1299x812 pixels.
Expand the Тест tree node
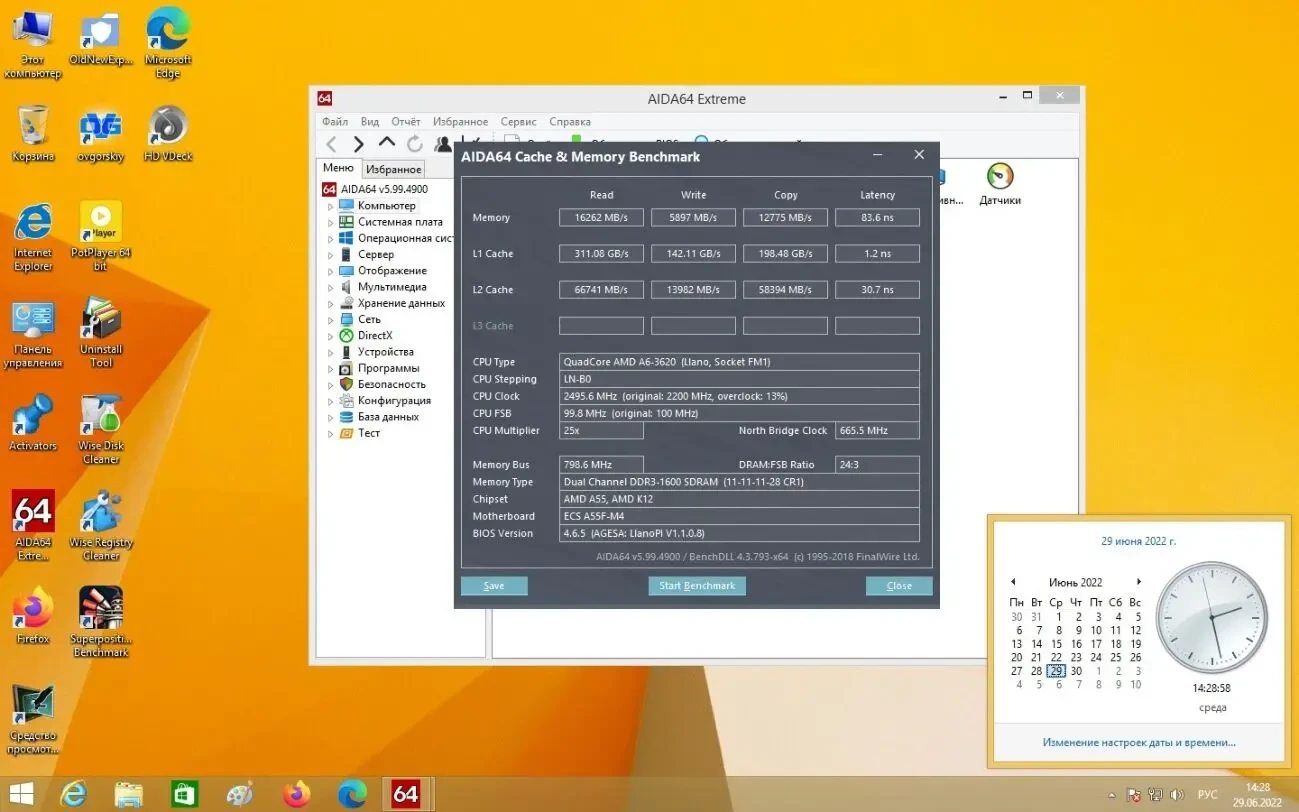coord(331,434)
